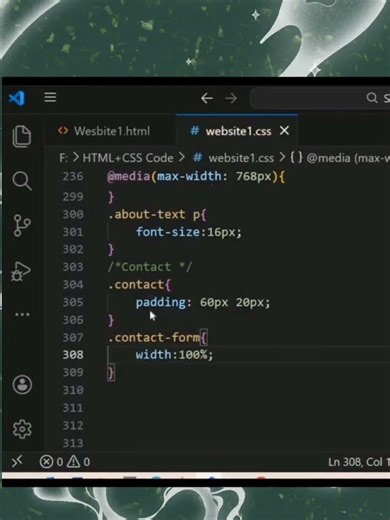Show additional views ellipsis

coord(22,314)
